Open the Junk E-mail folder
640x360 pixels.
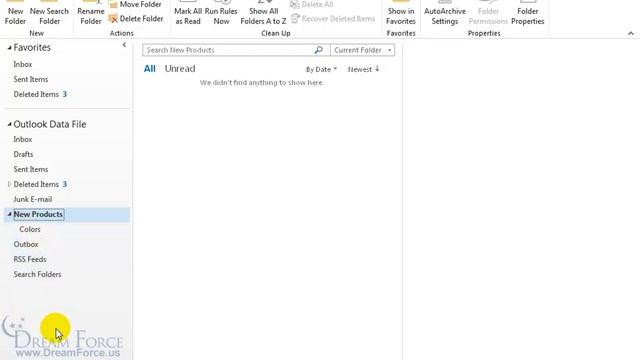coord(33,200)
